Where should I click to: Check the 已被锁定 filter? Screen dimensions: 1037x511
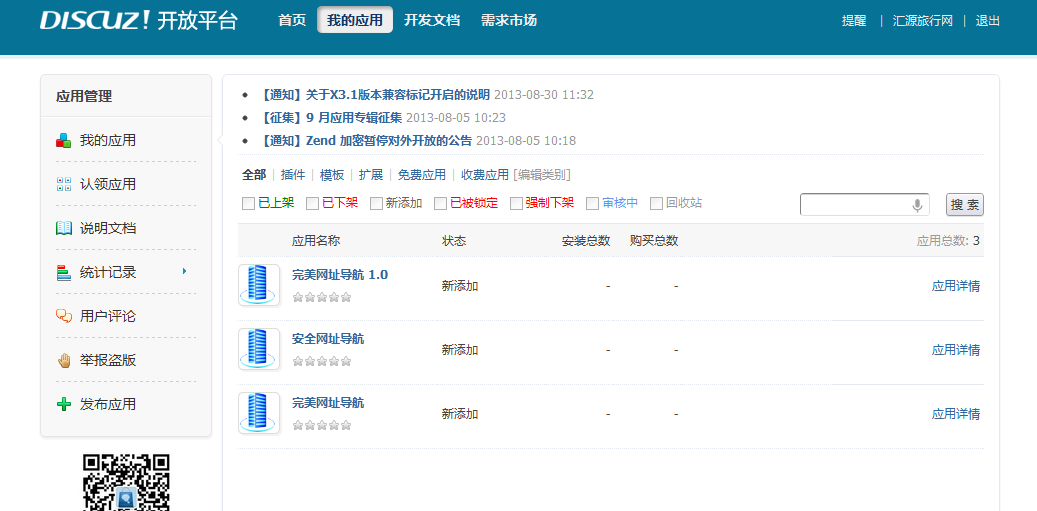click(x=440, y=204)
